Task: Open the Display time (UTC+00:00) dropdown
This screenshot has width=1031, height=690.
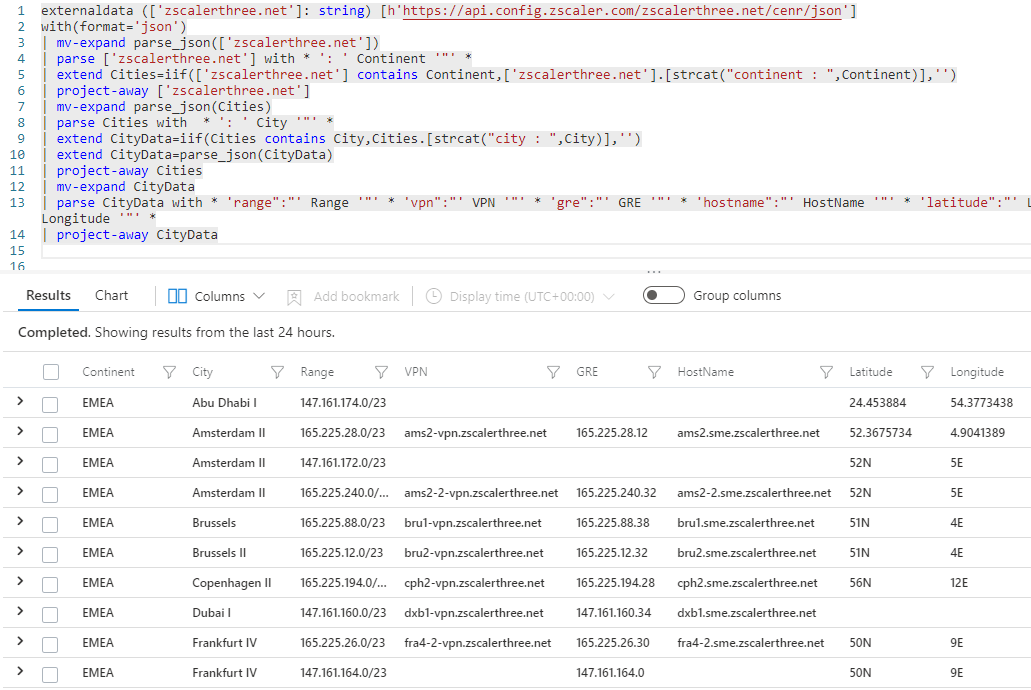Action: pyautogui.click(x=520, y=297)
